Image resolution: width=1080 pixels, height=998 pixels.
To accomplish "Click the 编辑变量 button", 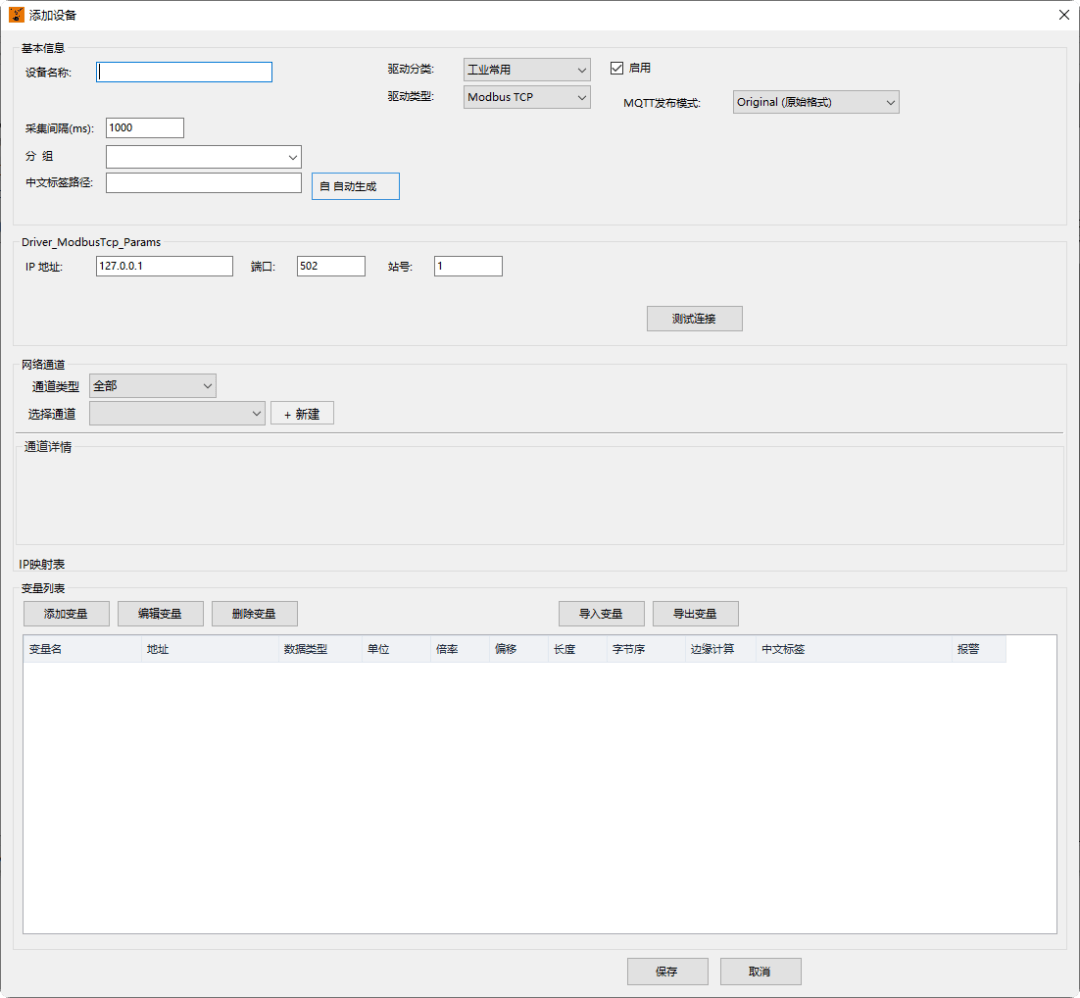I will point(160,614).
